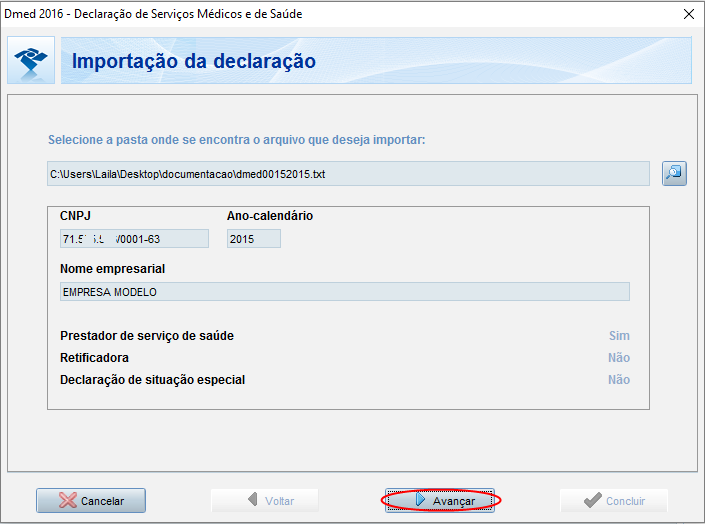Click the 'Ano-calendário' label
The height and width of the screenshot is (524, 705).
tap(270, 216)
